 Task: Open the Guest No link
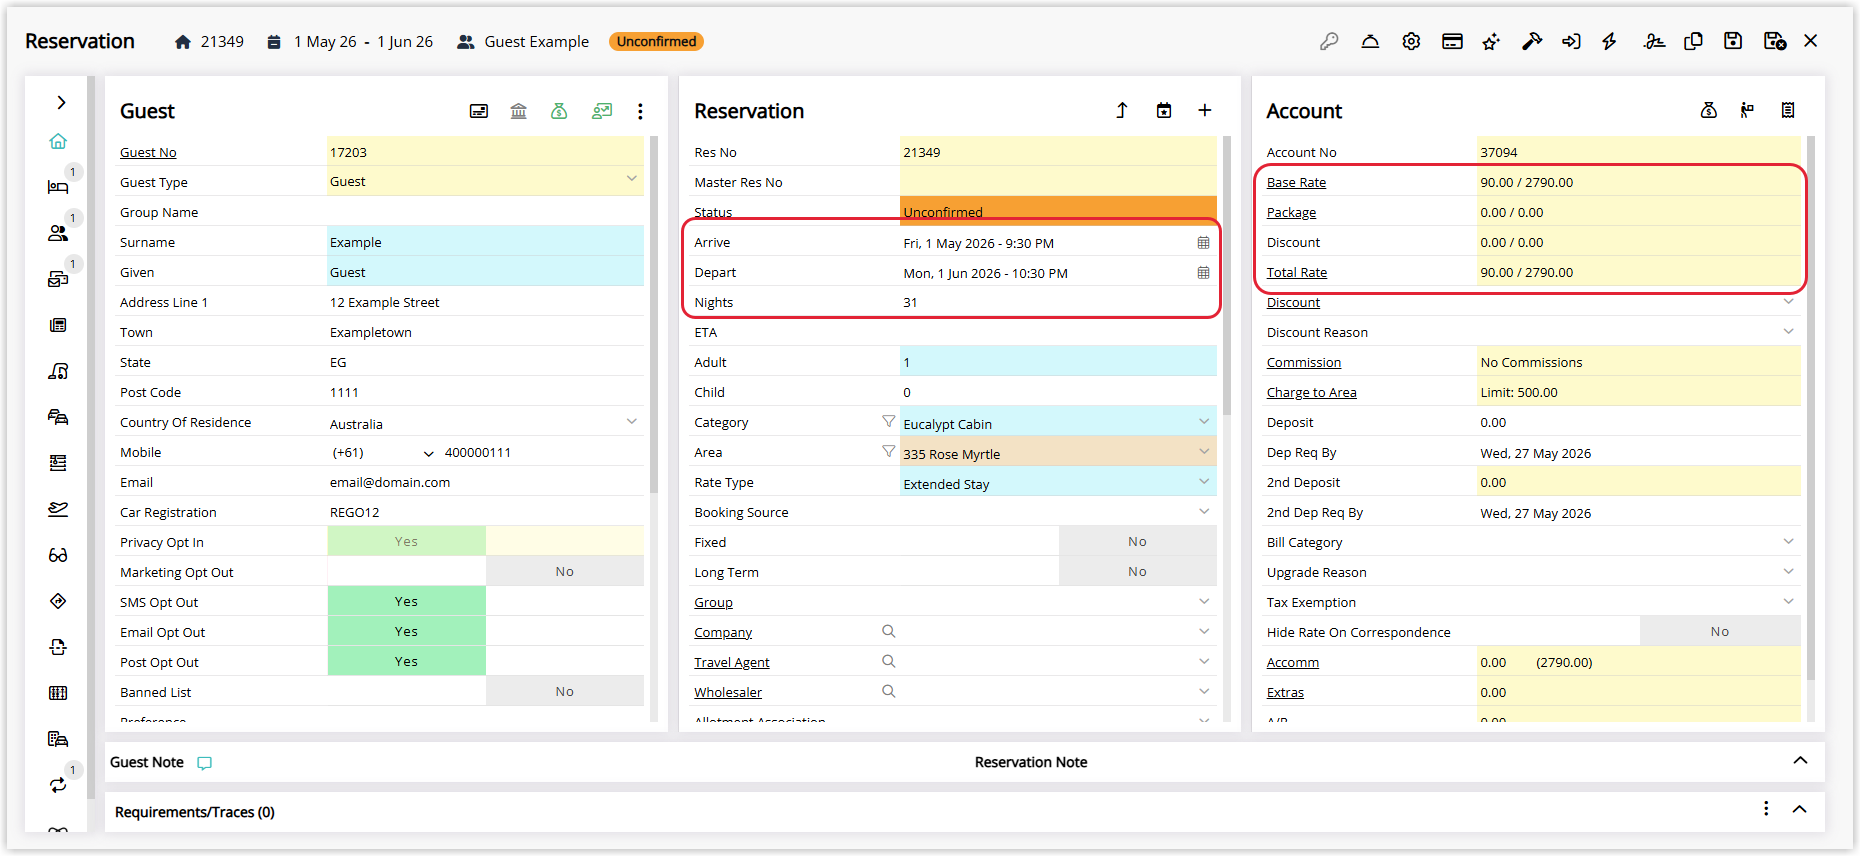[x=148, y=152]
